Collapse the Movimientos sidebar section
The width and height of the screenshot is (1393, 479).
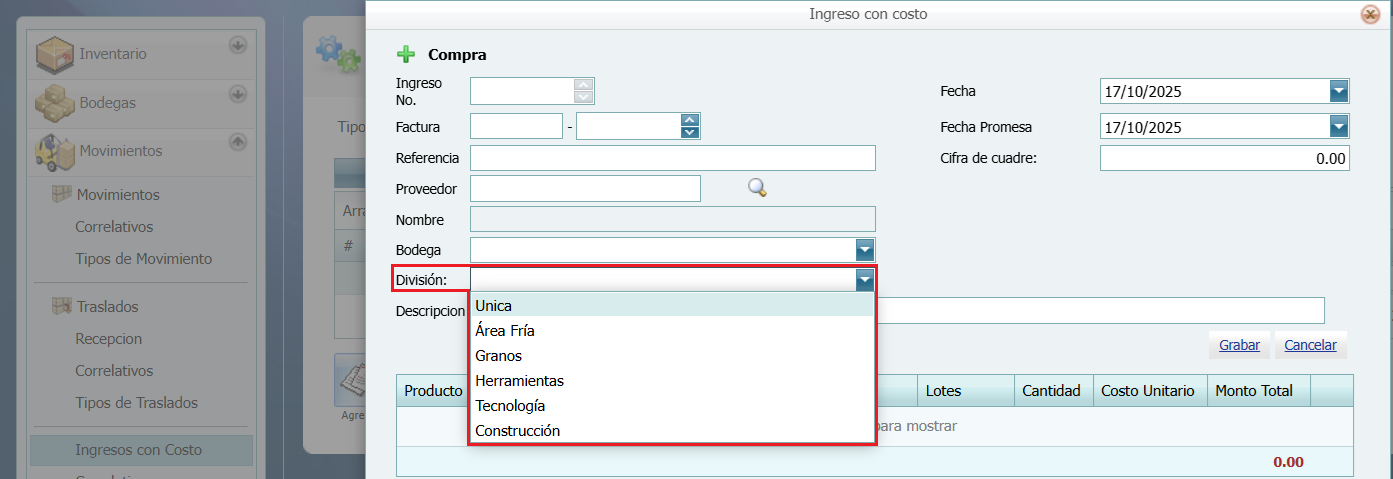click(x=237, y=142)
